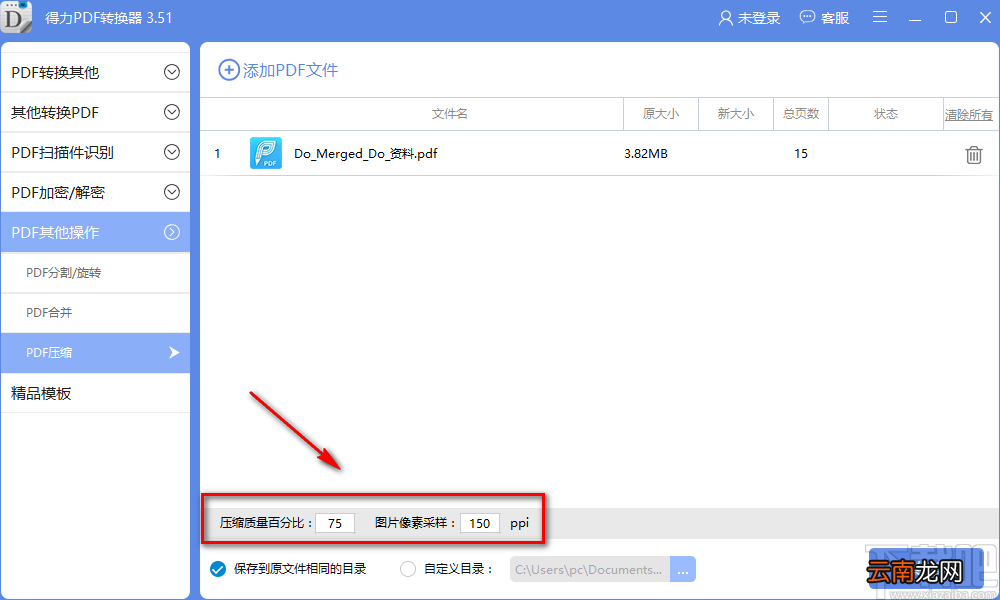The width and height of the screenshot is (1000, 600).
Task: Click the page count 15 cell
Action: click(x=801, y=154)
